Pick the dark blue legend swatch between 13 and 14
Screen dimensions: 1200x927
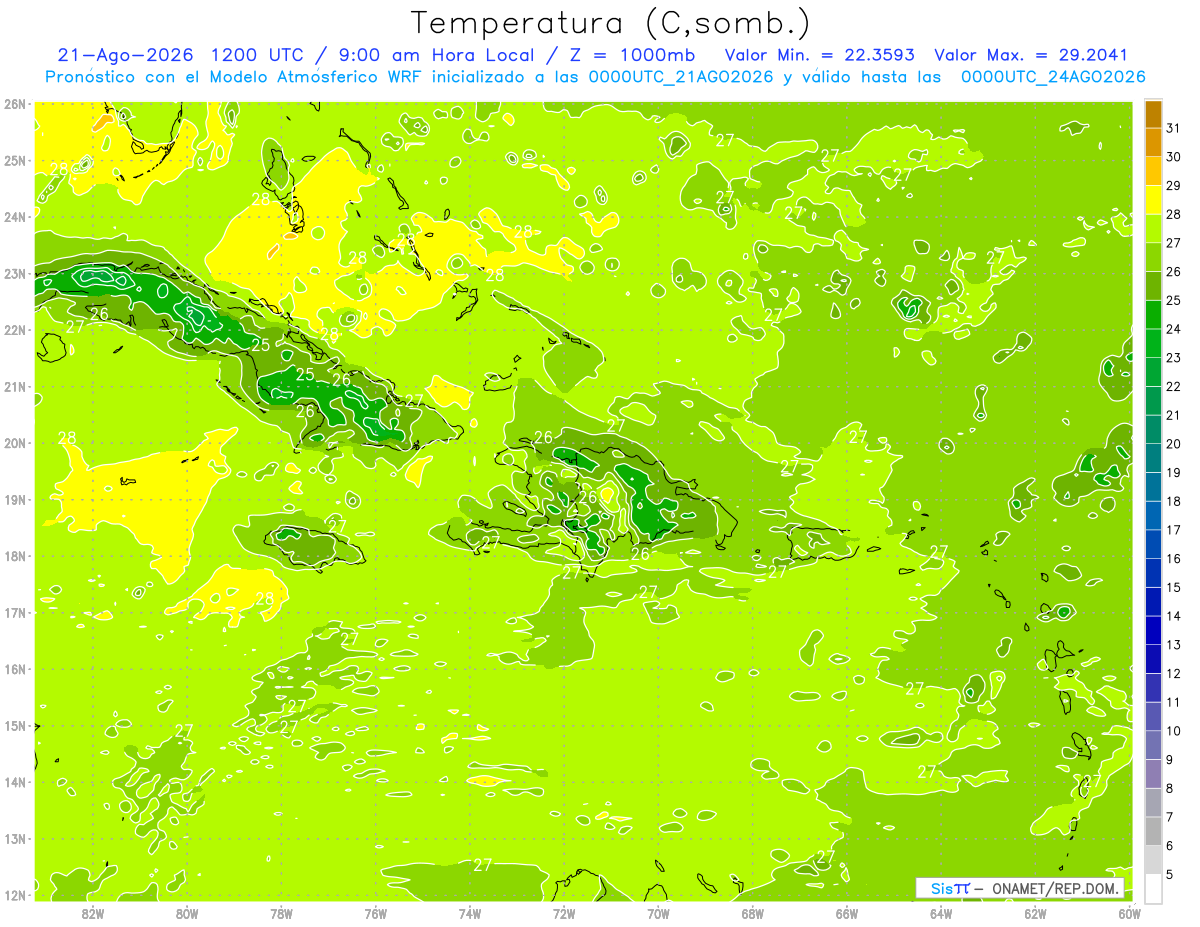pos(1153,630)
